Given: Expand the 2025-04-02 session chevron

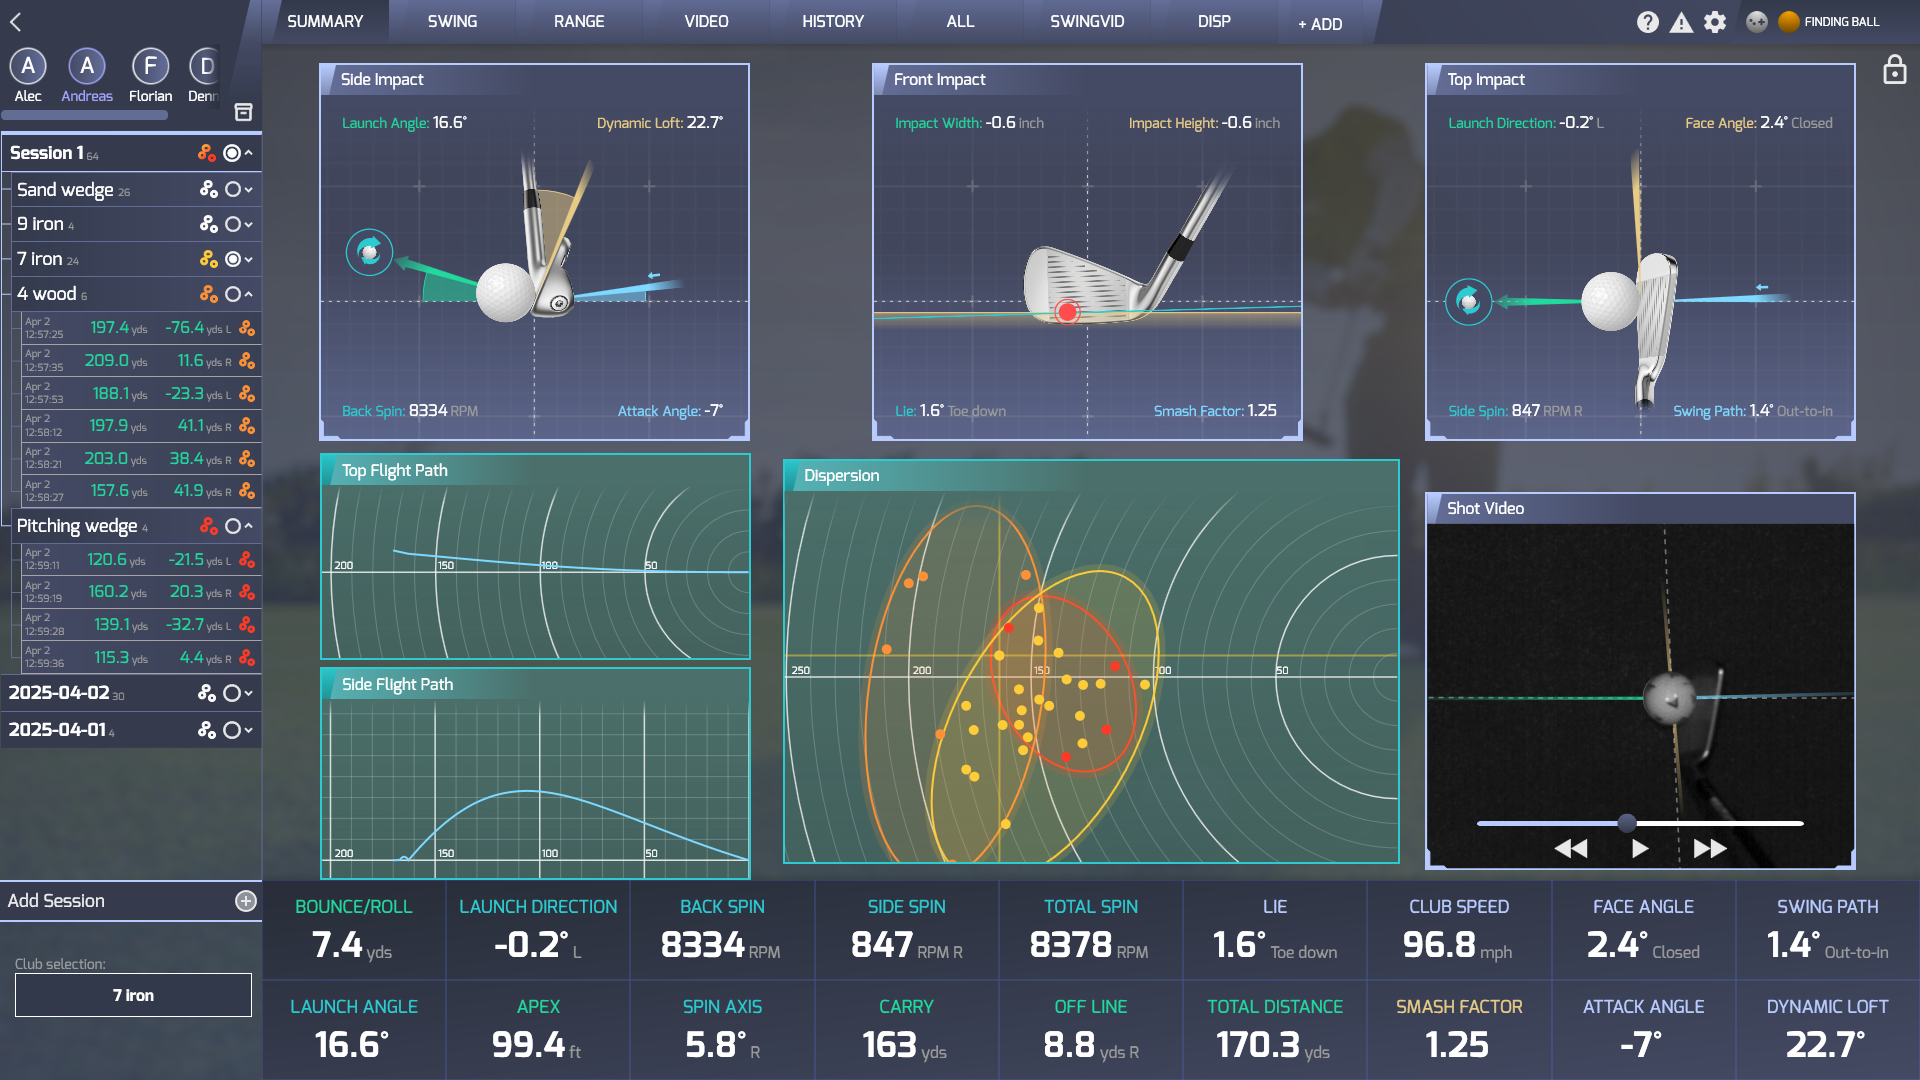Looking at the screenshot, I should pos(248,692).
